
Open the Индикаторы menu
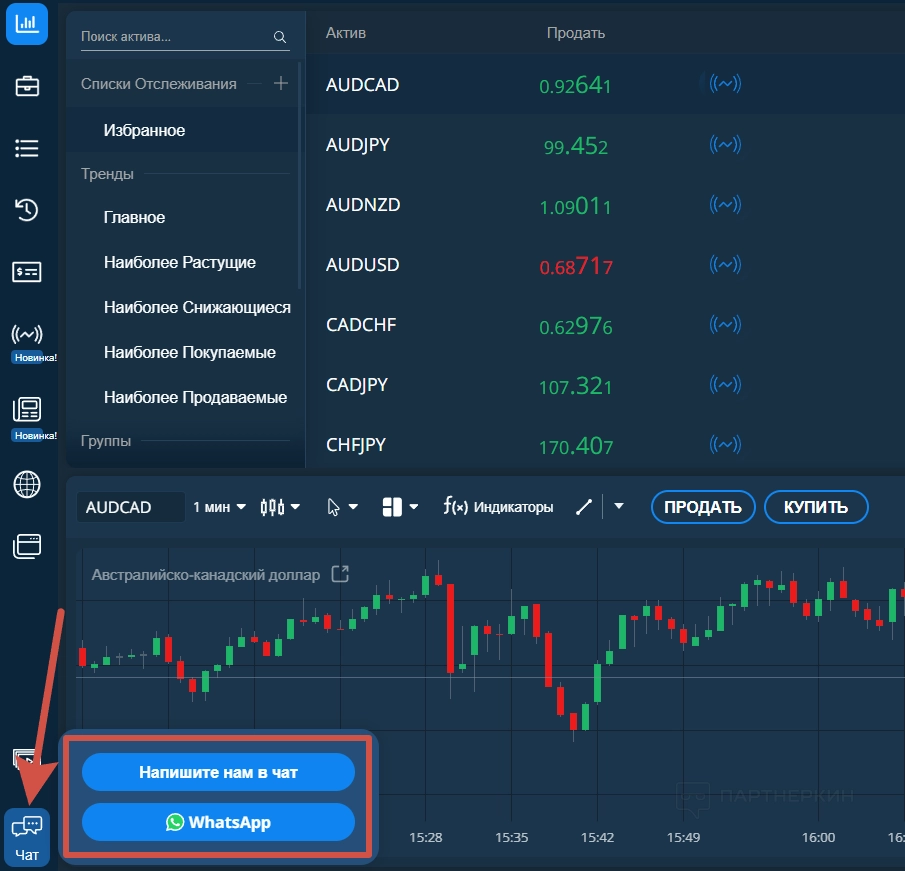click(x=498, y=507)
